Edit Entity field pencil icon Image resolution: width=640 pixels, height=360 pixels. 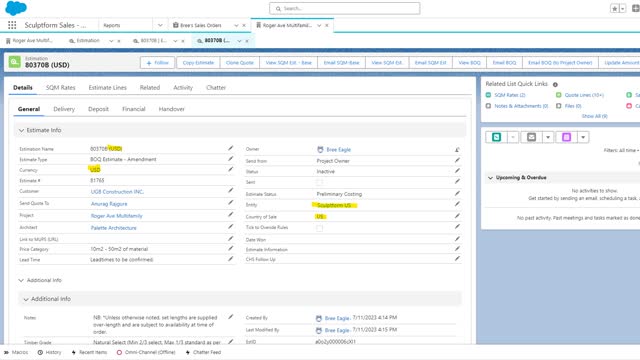457,204
